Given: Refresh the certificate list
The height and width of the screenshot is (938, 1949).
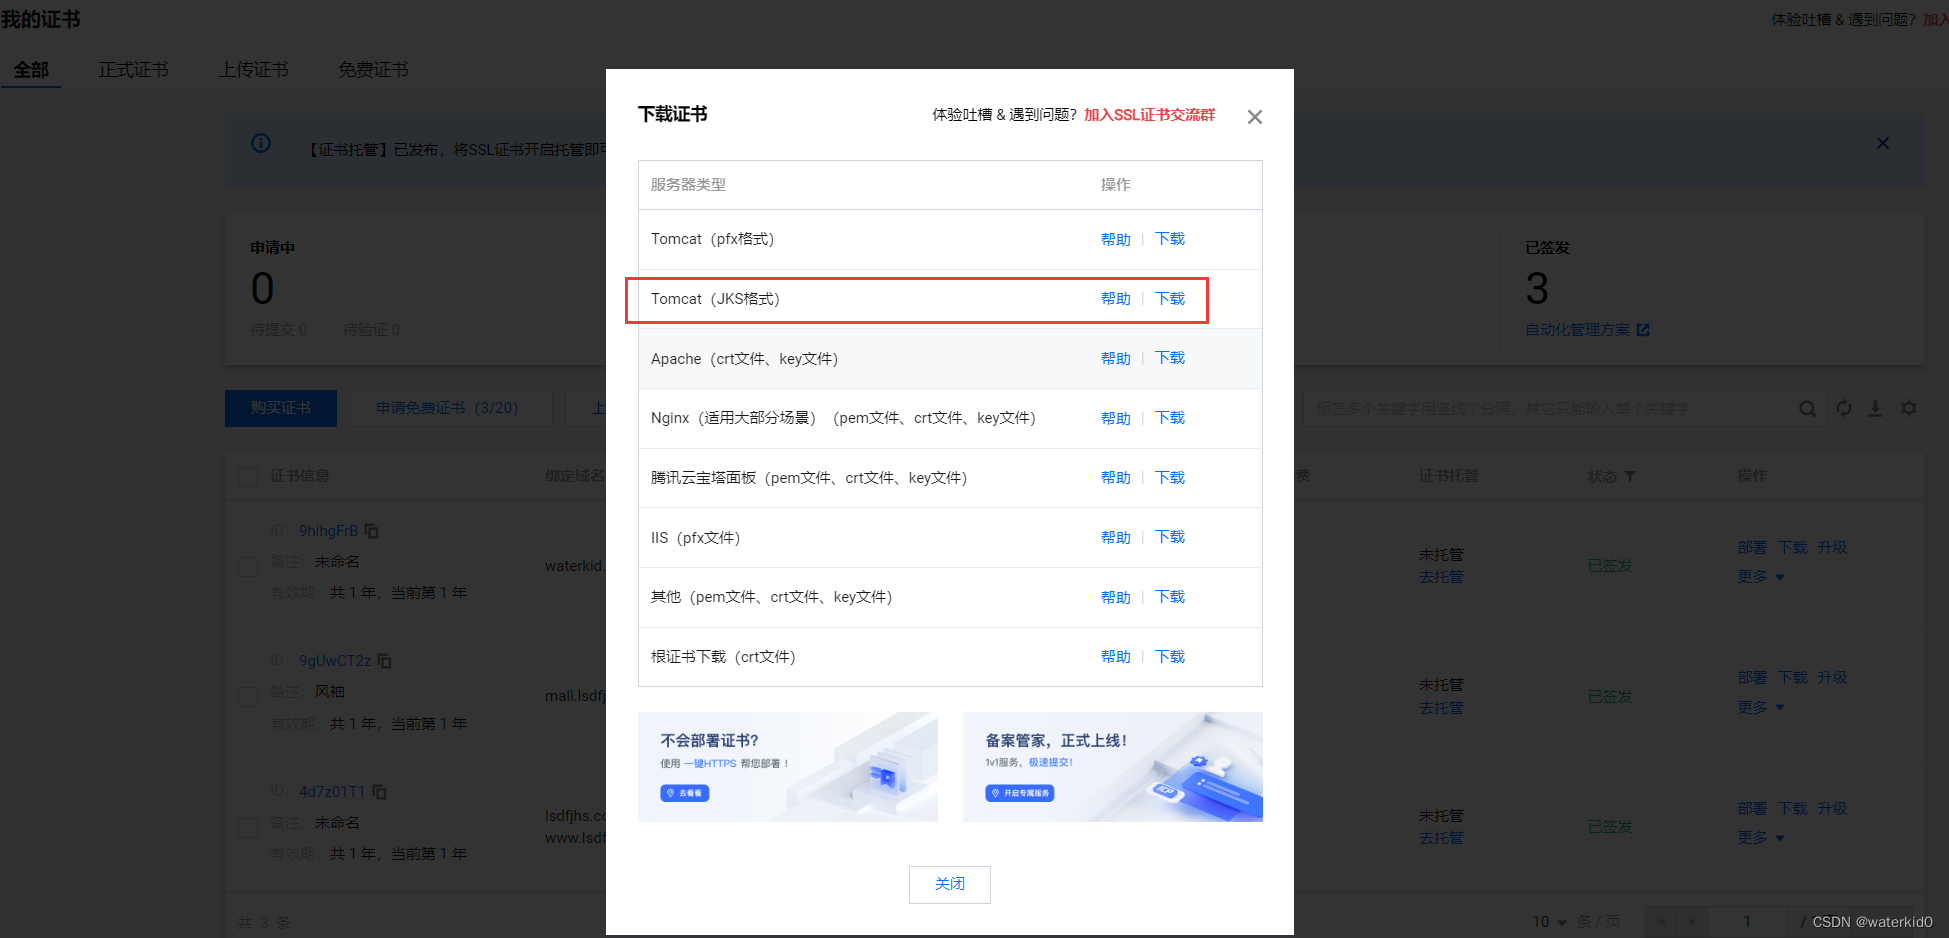Looking at the screenshot, I should coord(1843,408).
